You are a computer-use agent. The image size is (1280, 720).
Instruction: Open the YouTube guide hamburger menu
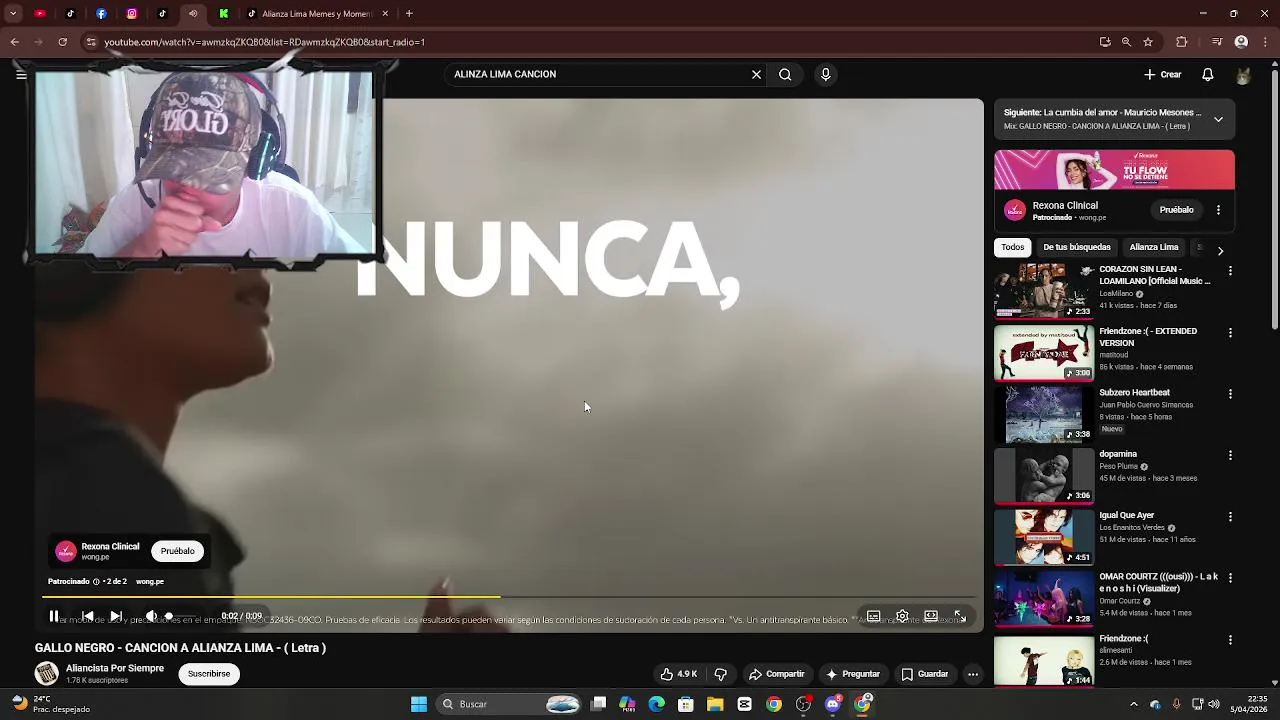[x=20, y=74]
